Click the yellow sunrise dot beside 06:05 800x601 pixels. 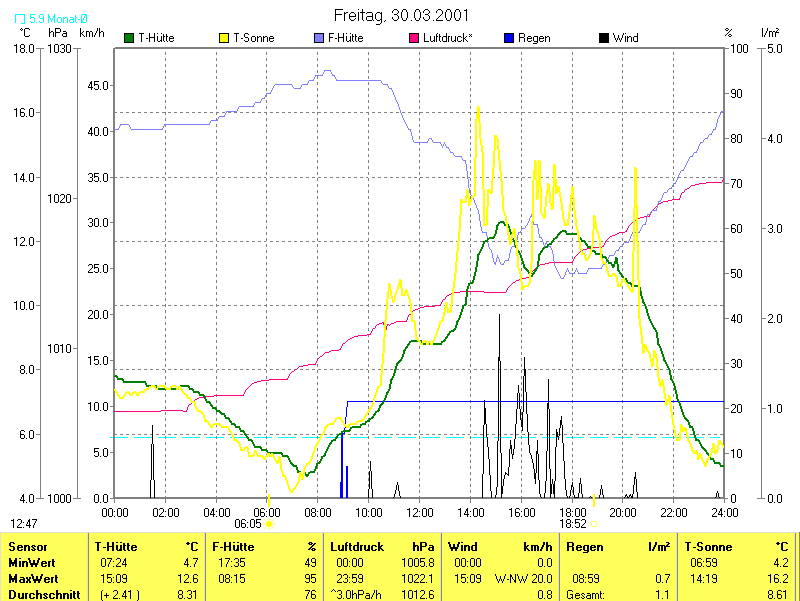click(269, 523)
